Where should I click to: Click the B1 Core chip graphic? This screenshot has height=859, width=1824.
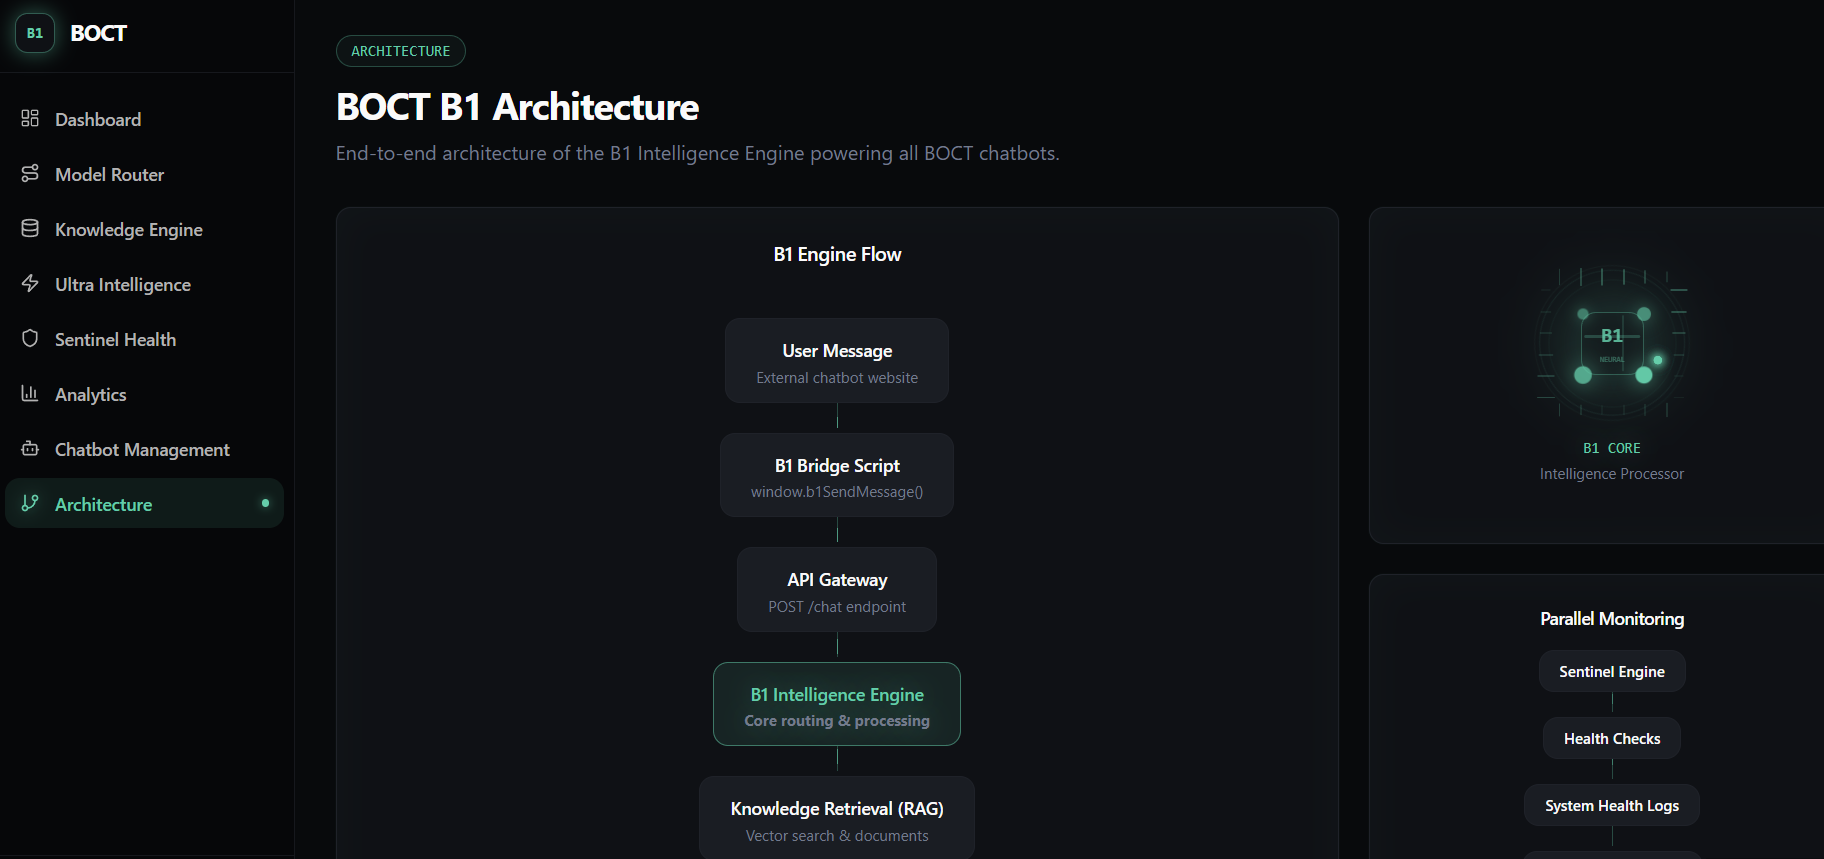pos(1612,343)
